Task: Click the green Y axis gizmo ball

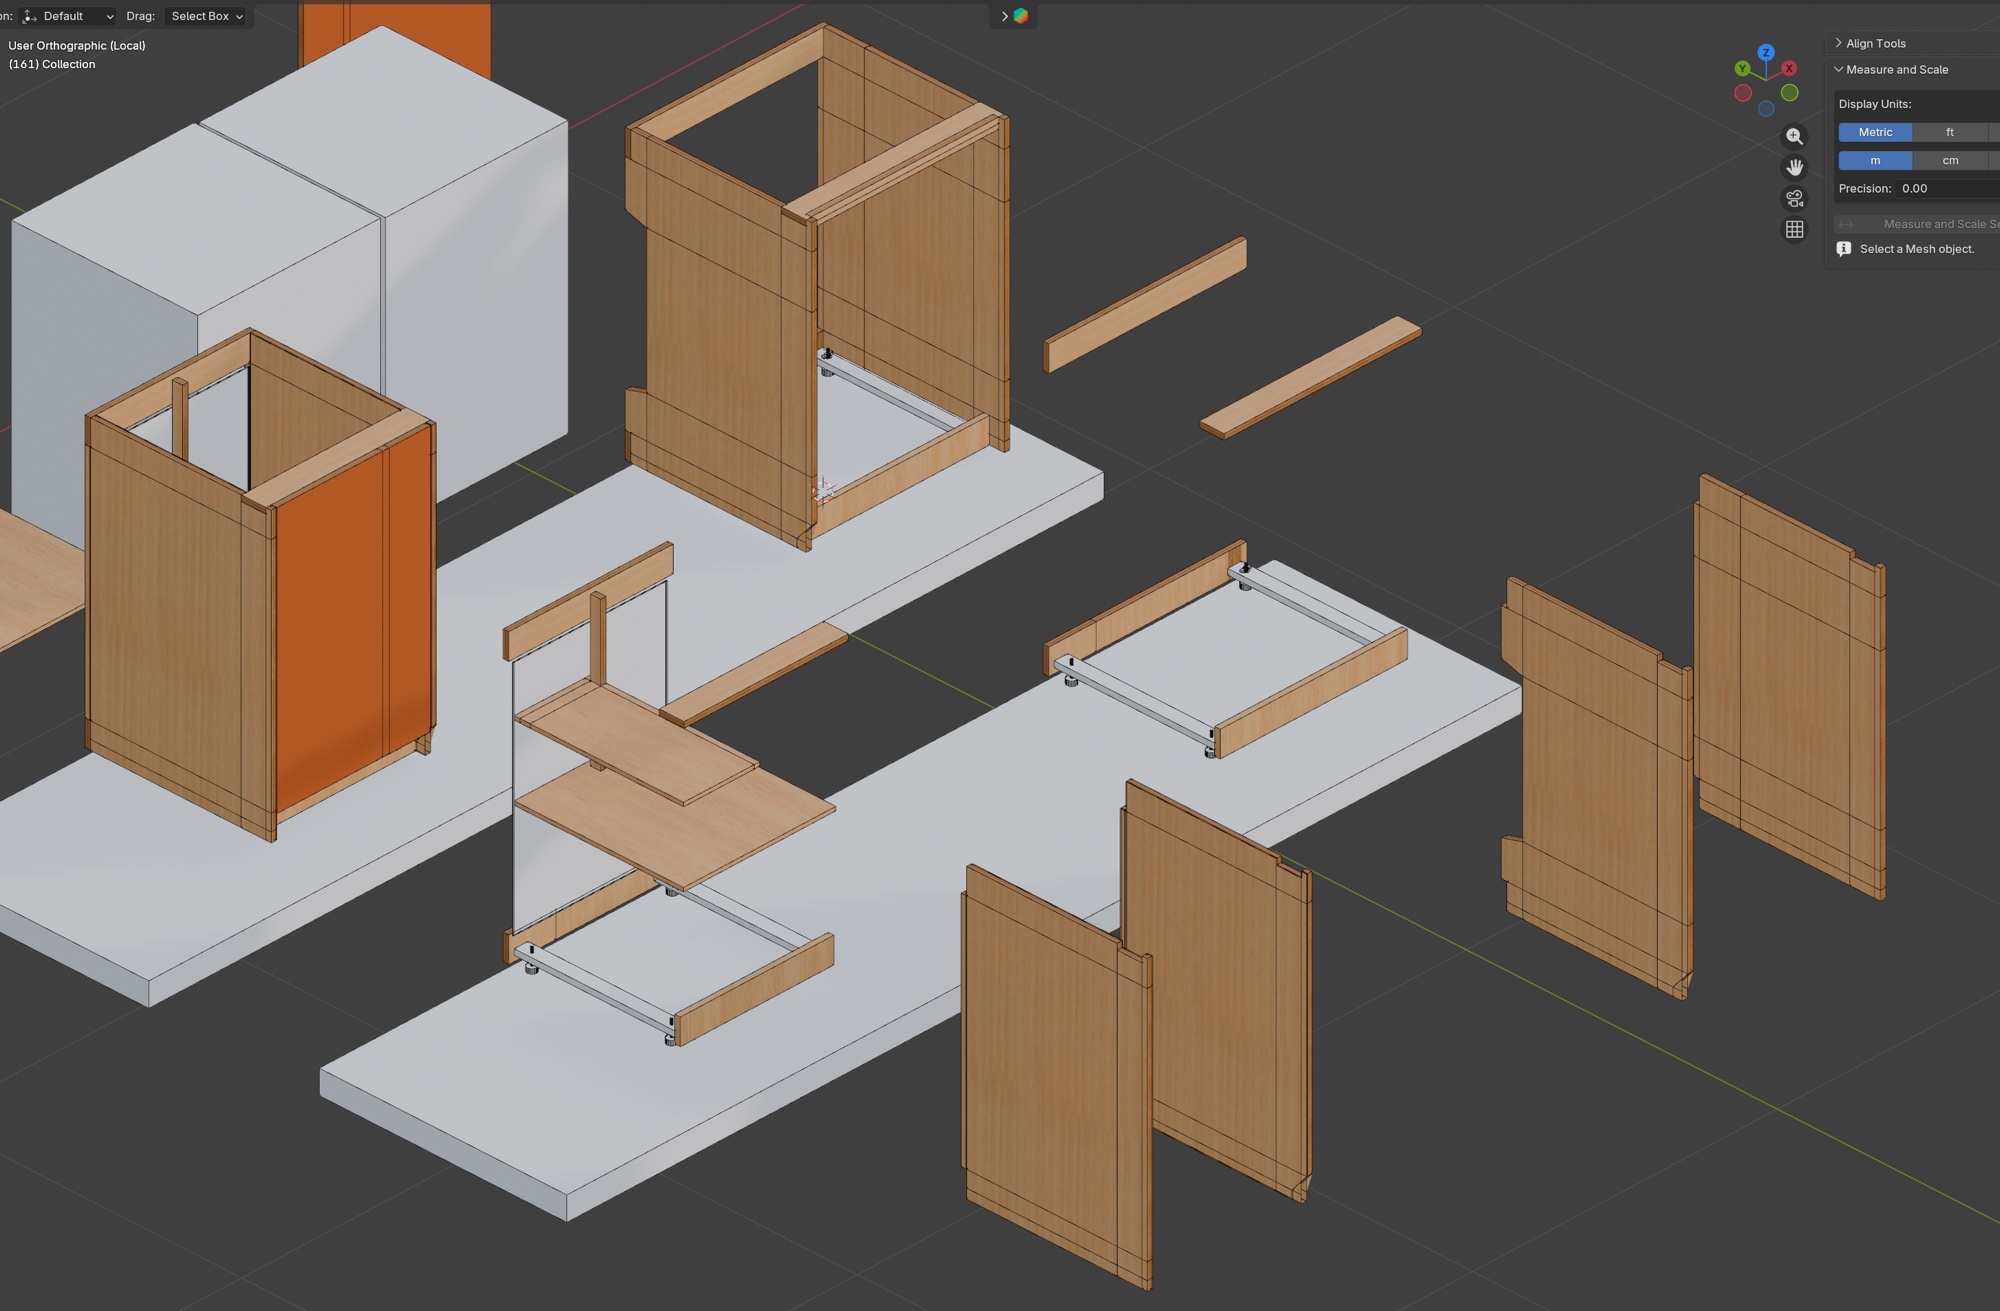Action: click(1742, 69)
